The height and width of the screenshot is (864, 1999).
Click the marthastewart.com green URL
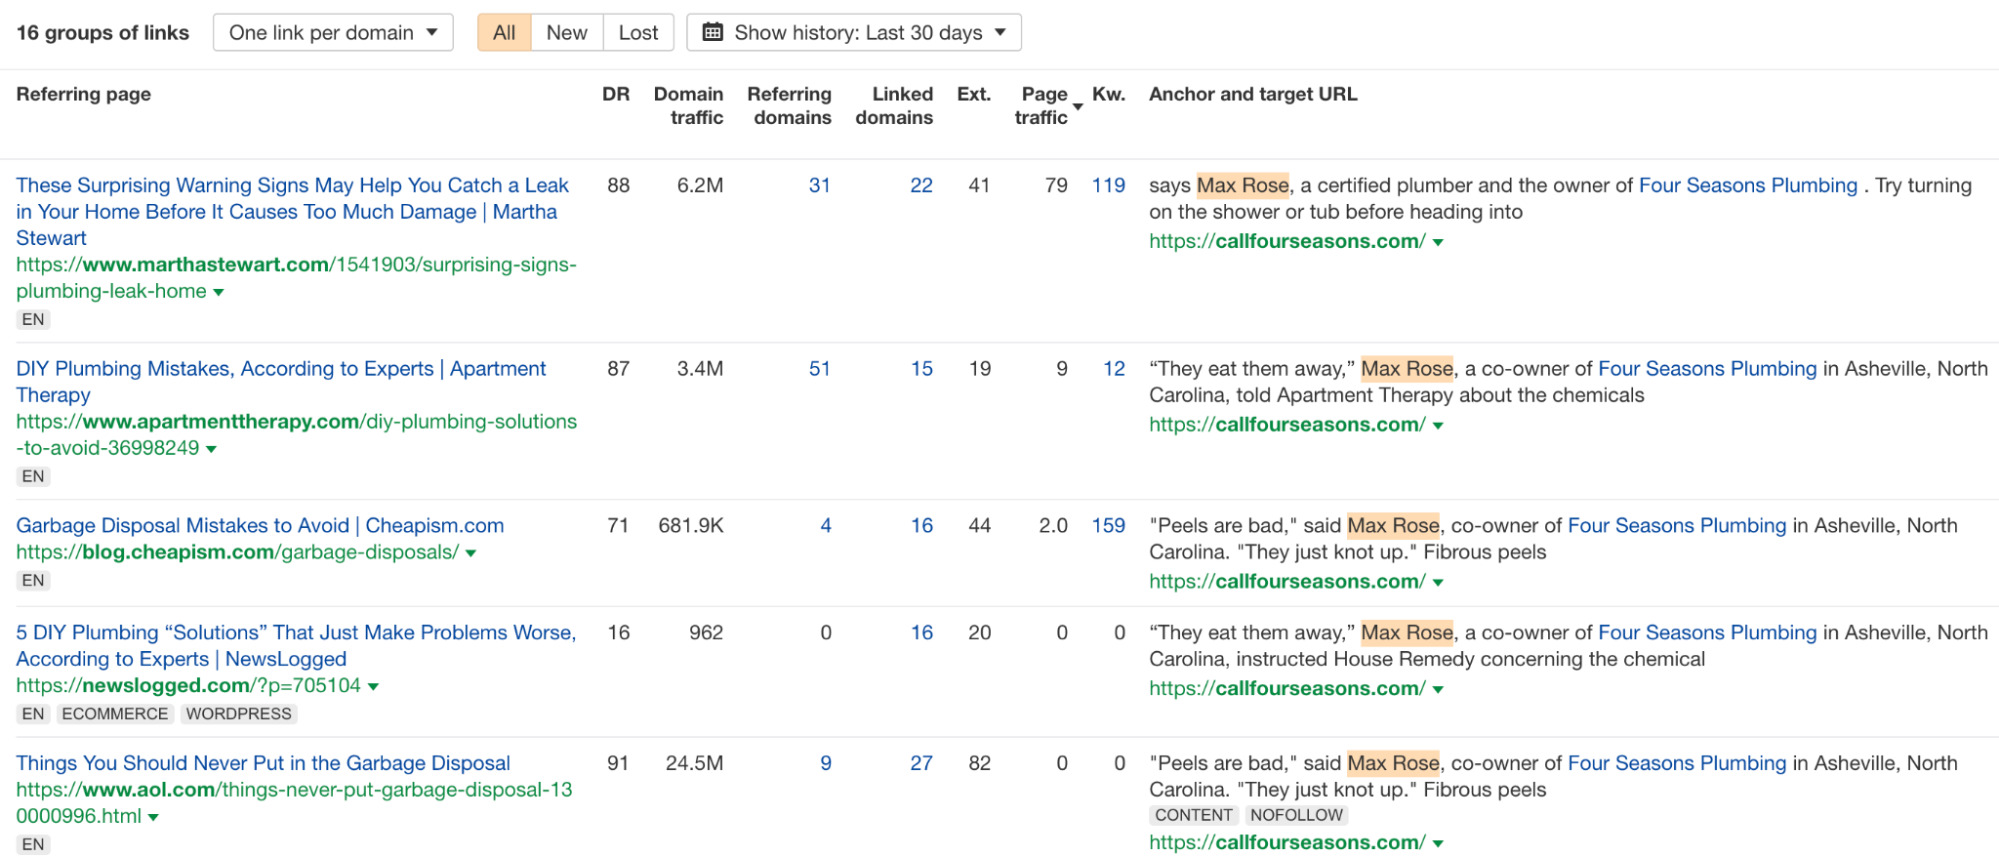[x=296, y=278]
